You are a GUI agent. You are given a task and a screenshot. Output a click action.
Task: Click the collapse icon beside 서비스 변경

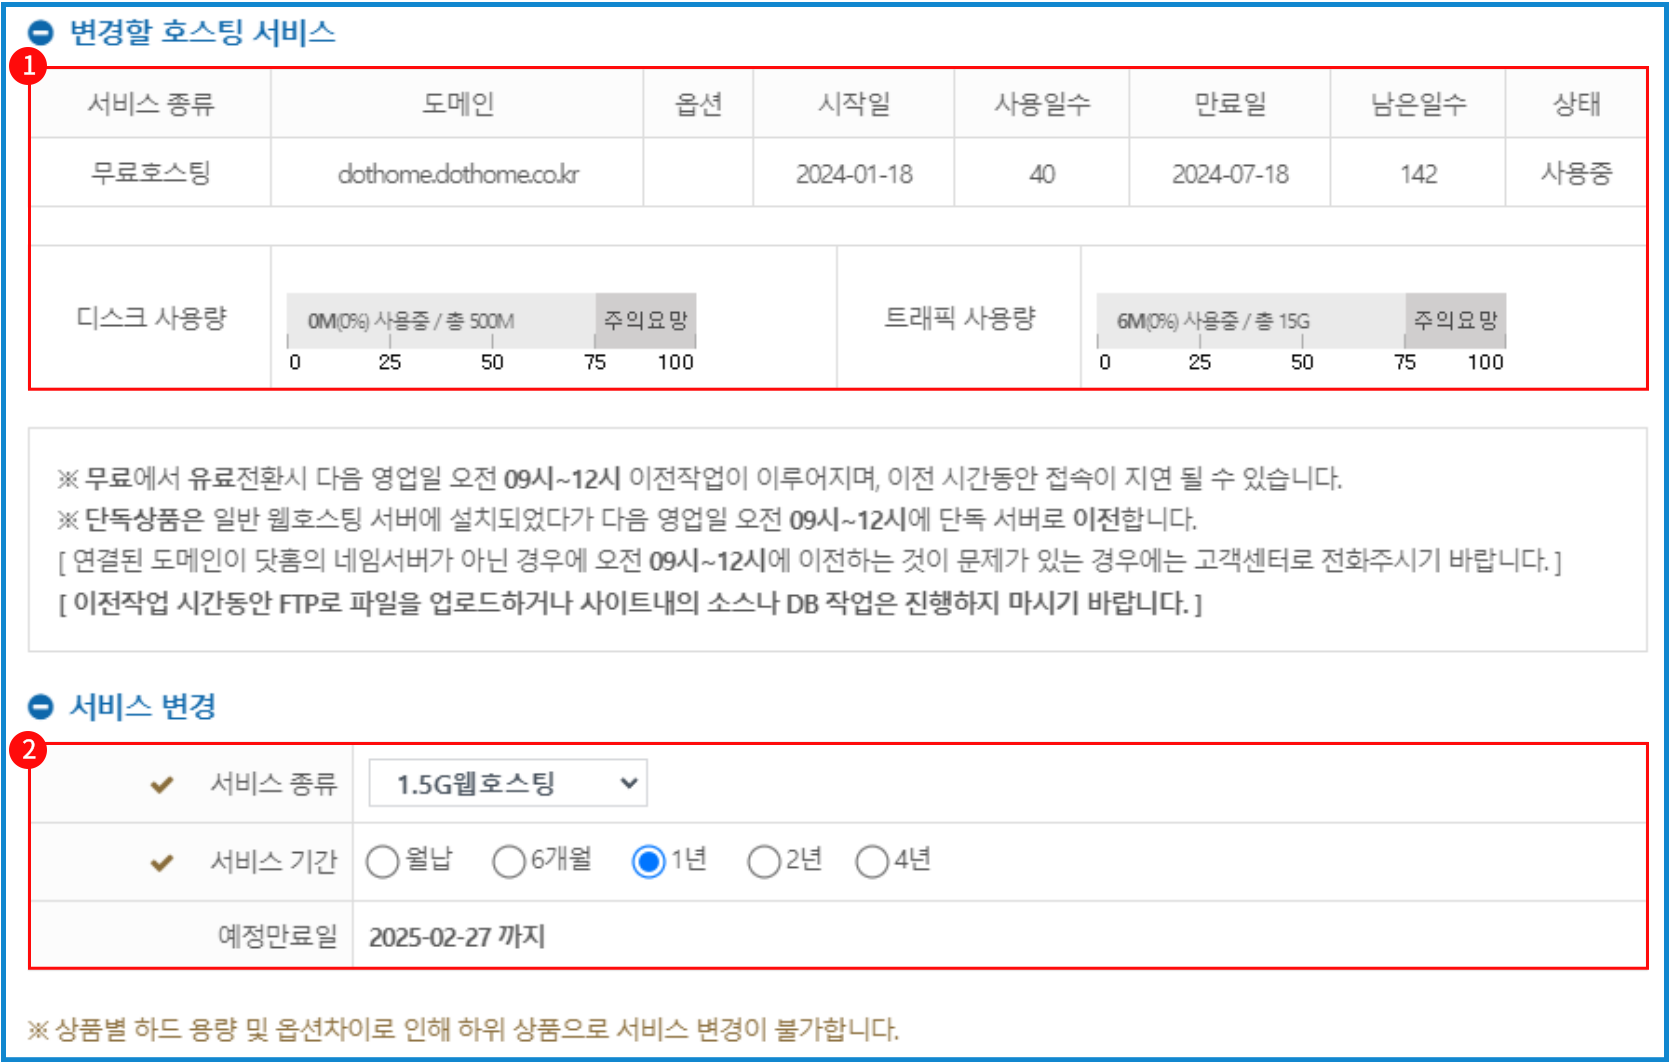tap(40, 707)
